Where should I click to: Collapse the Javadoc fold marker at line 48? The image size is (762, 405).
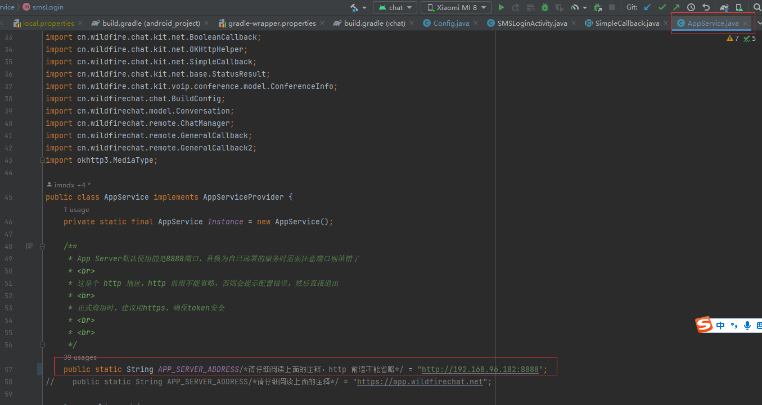42,247
